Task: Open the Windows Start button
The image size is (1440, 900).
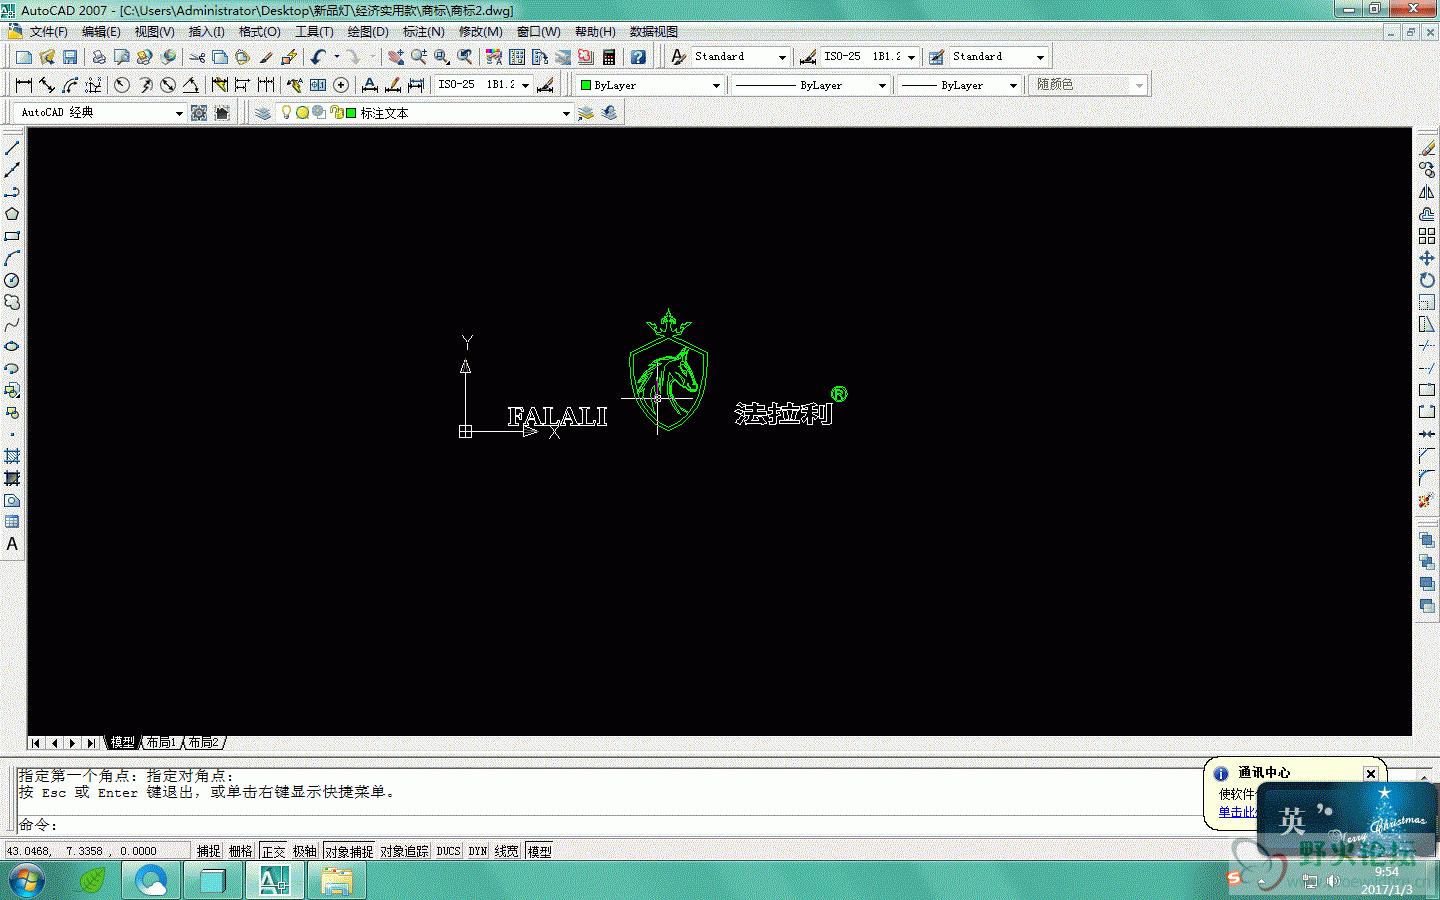Action: pyautogui.click(x=27, y=881)
